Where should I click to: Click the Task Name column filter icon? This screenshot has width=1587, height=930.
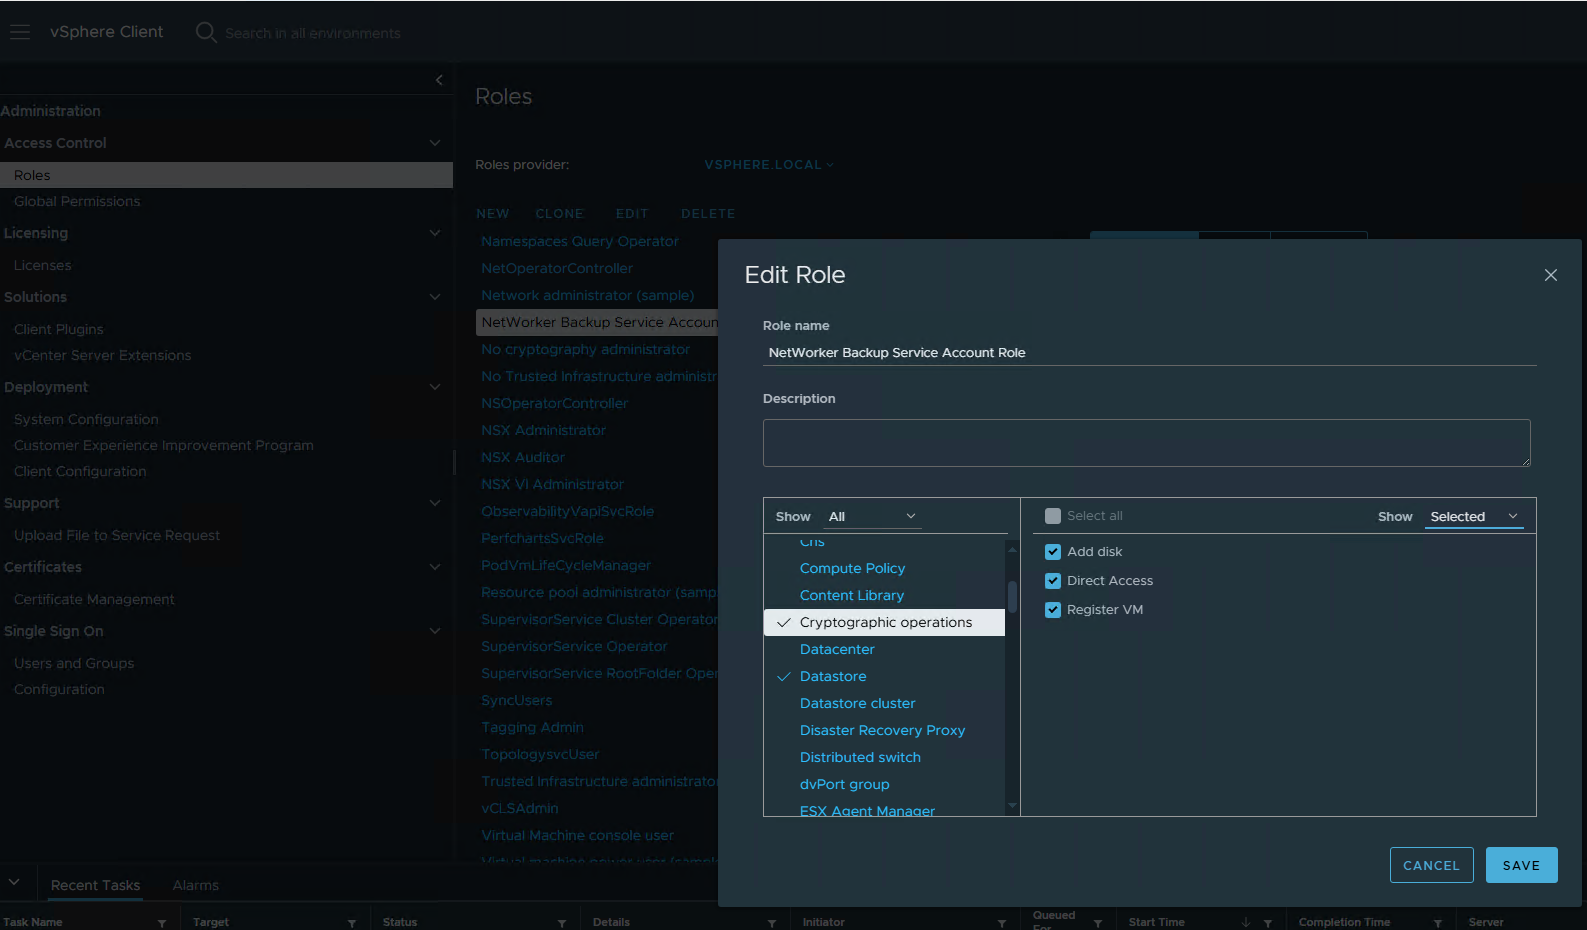(162, 923)
